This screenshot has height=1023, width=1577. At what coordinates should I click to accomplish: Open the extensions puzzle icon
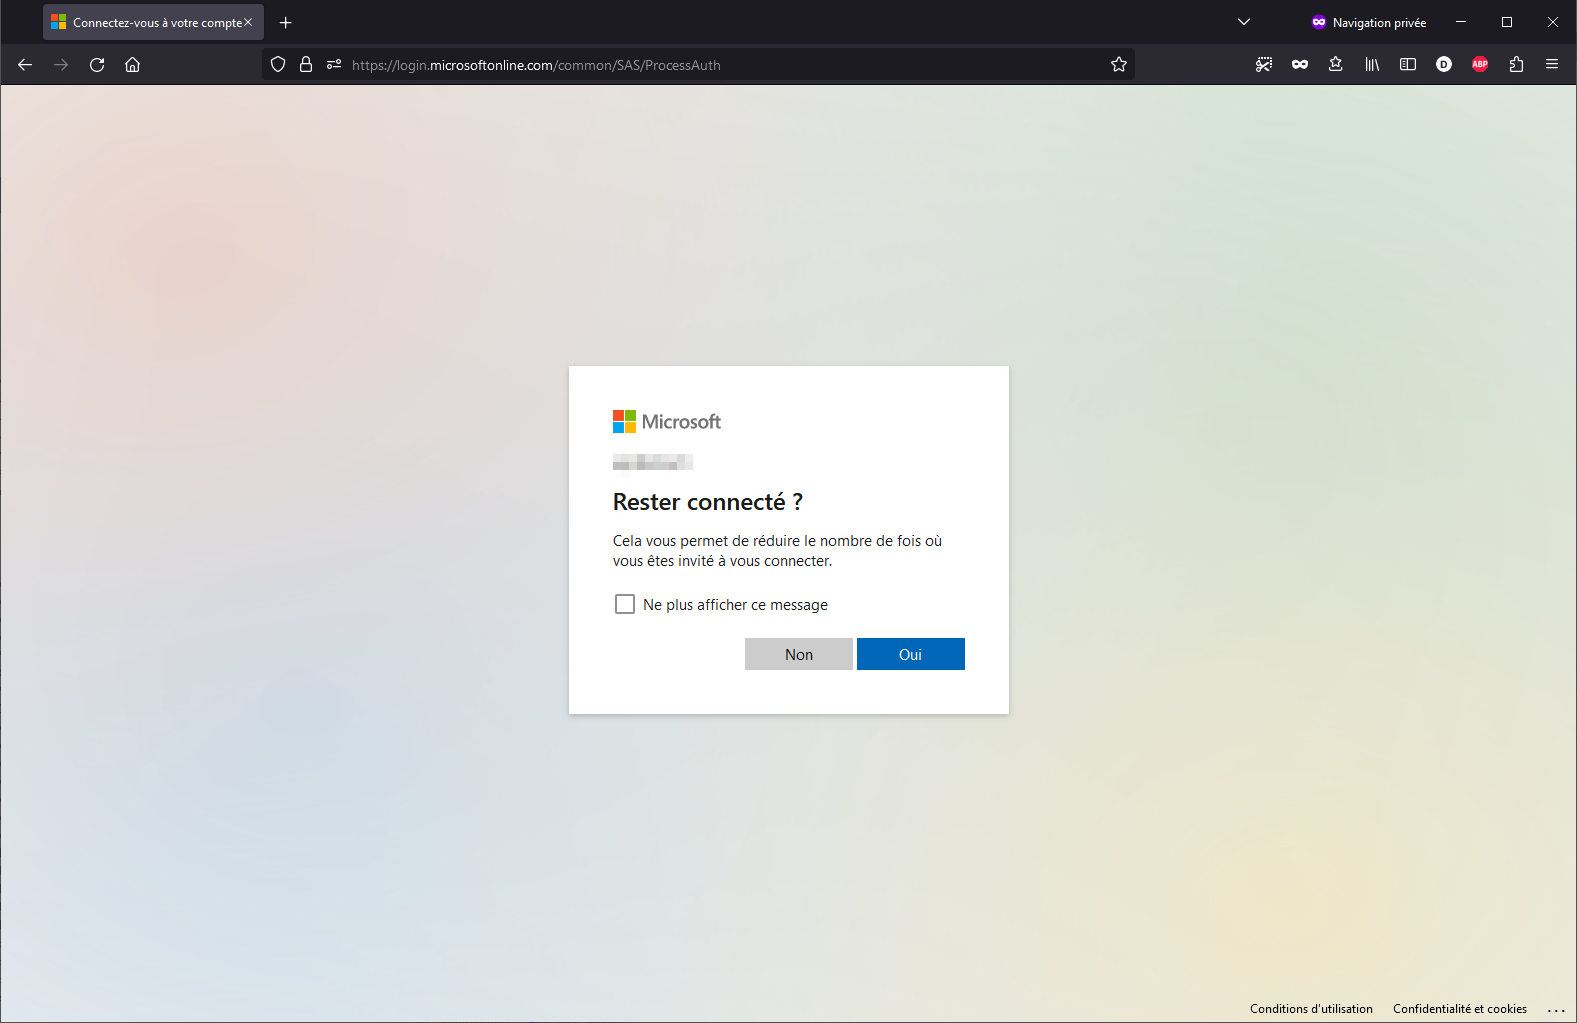1516,65
